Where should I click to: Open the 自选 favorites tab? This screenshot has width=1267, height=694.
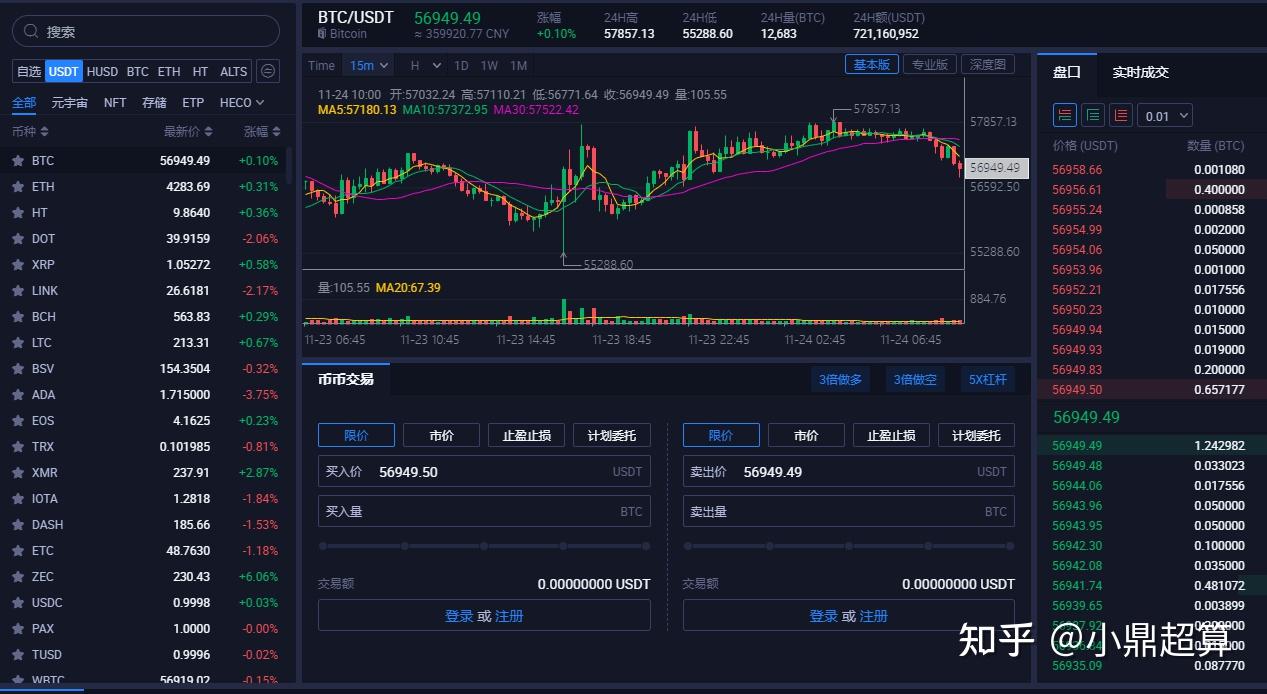tap(29, 71)
